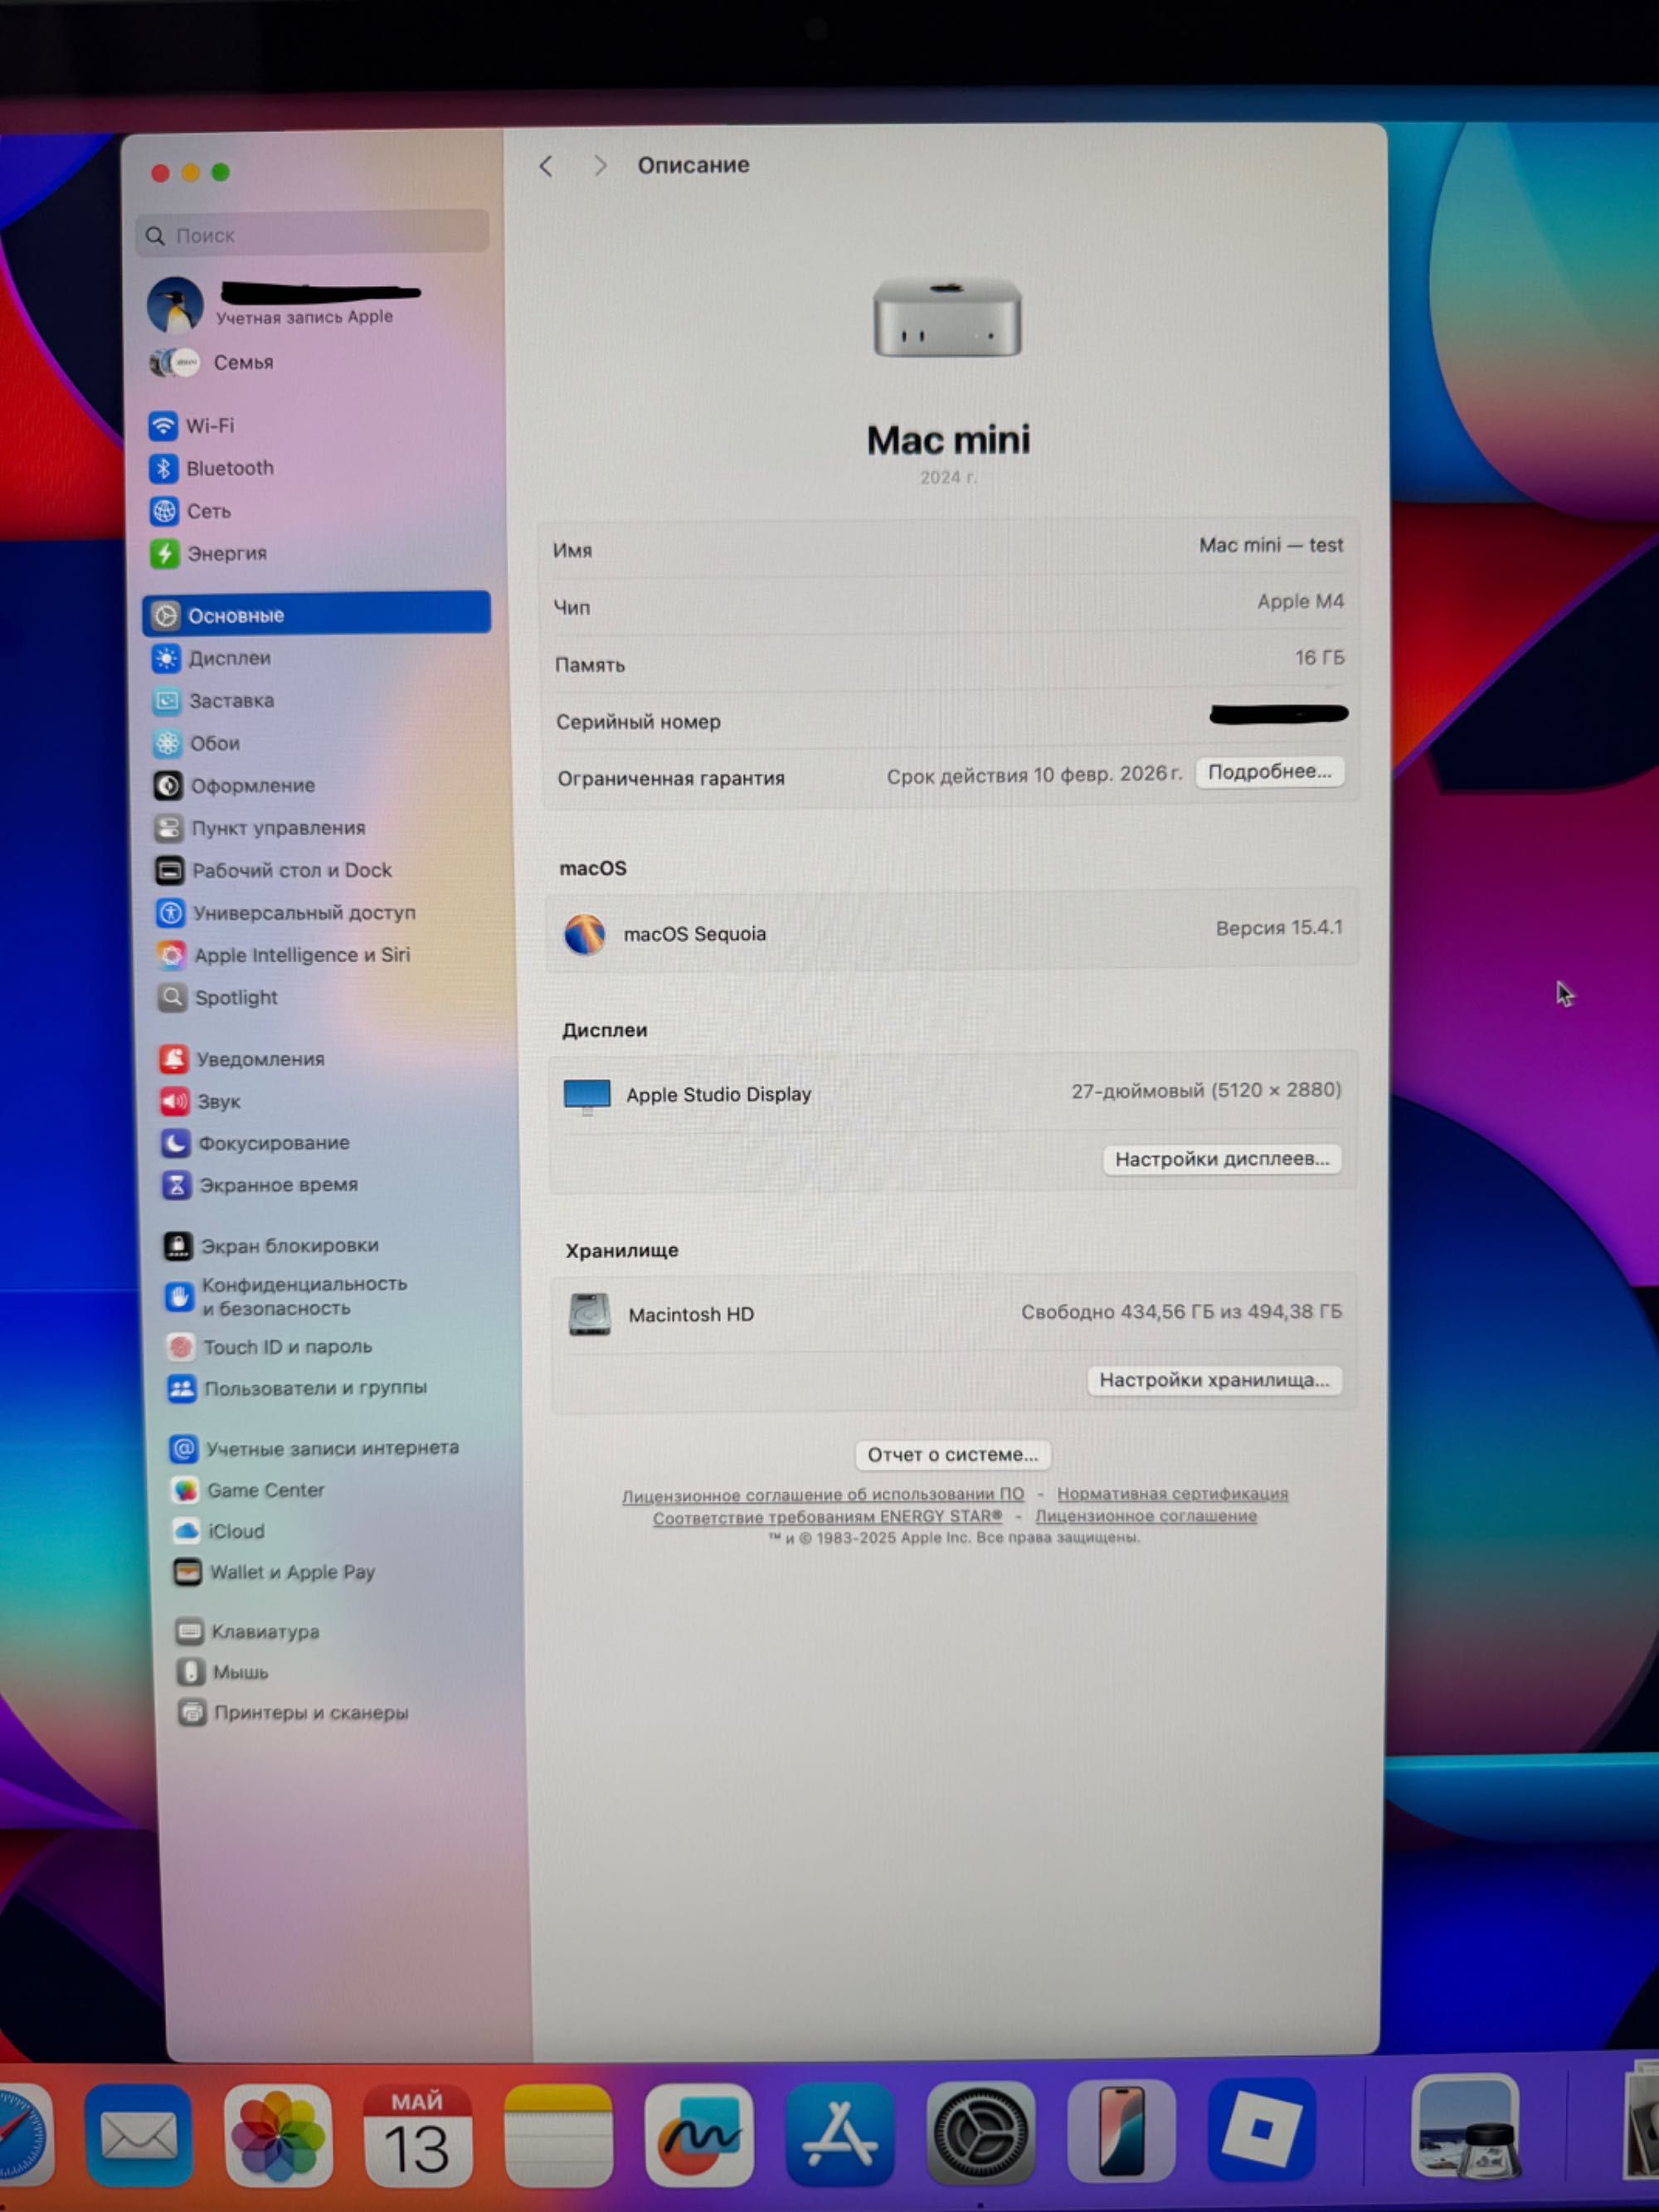Select Основные in the sidebar
1659x2212 pixels.
pyautogui.click(x=316, y=614)
